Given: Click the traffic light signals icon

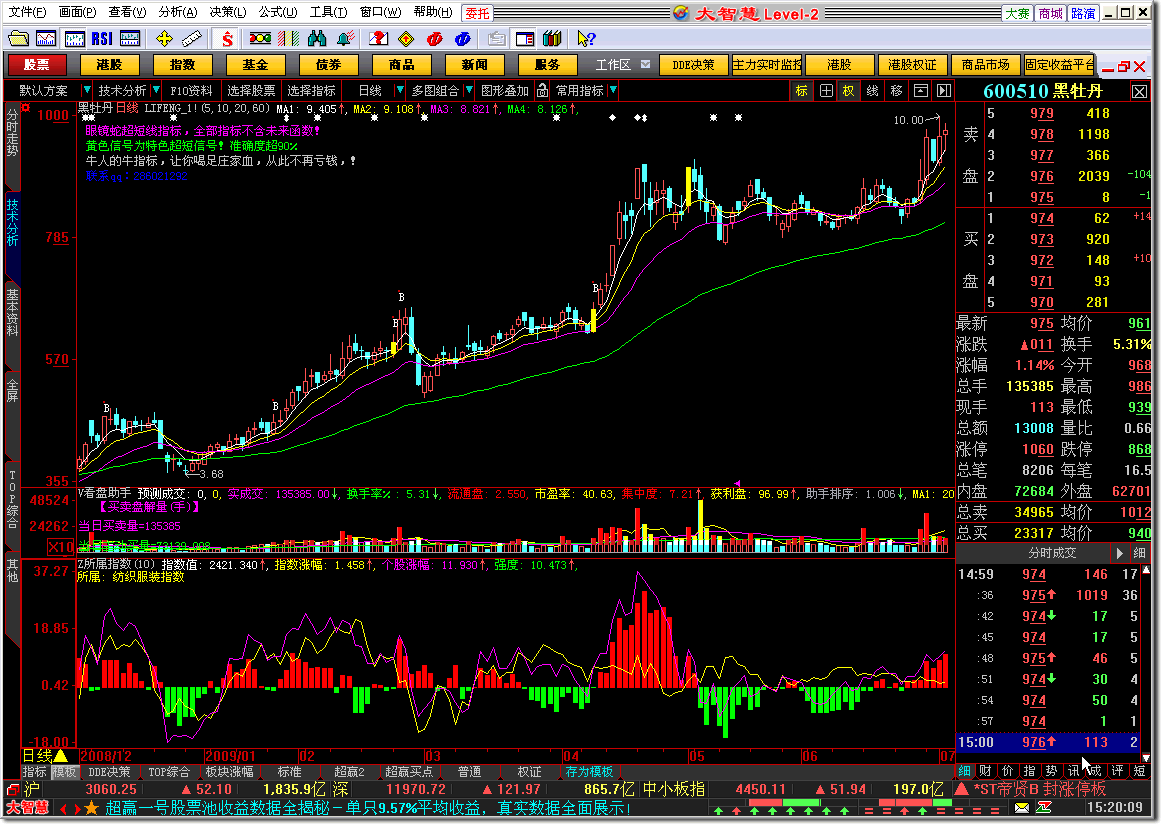Looking at the screenshot, I should [260, 39].
